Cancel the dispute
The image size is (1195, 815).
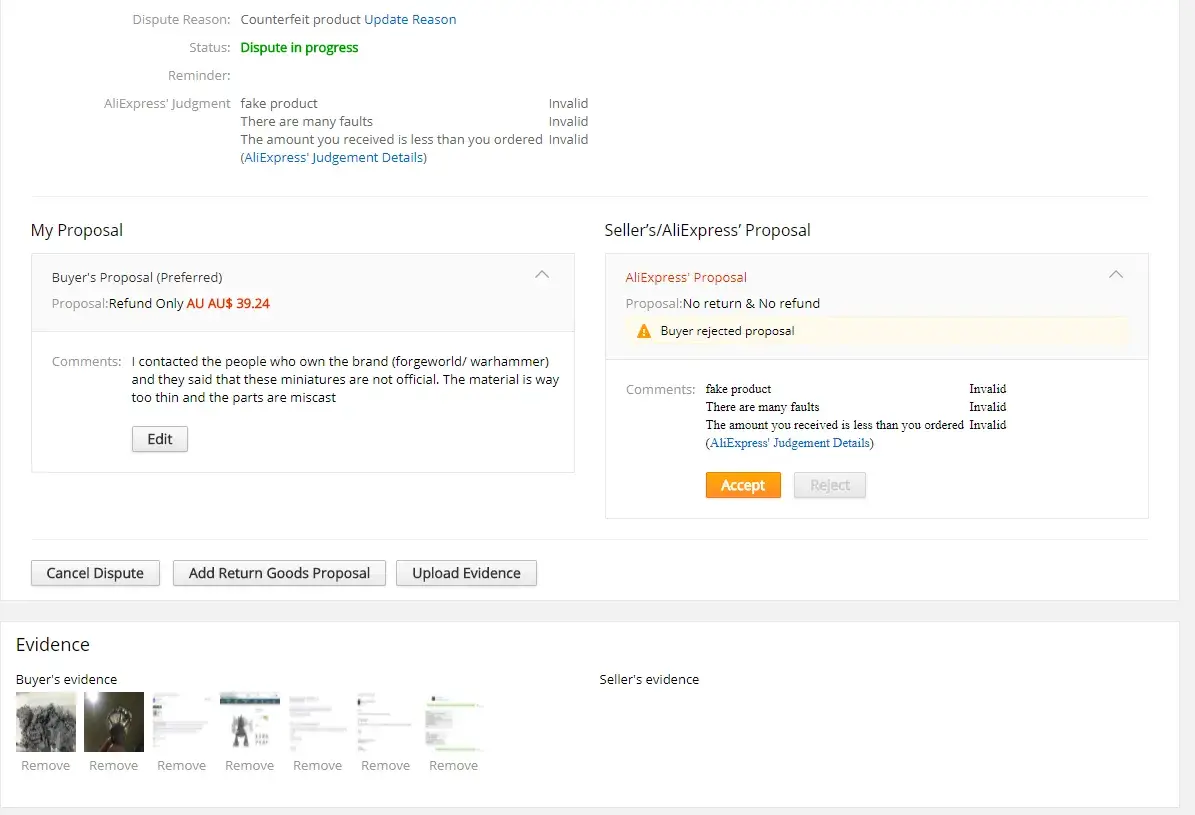click(x=95, y=573)
